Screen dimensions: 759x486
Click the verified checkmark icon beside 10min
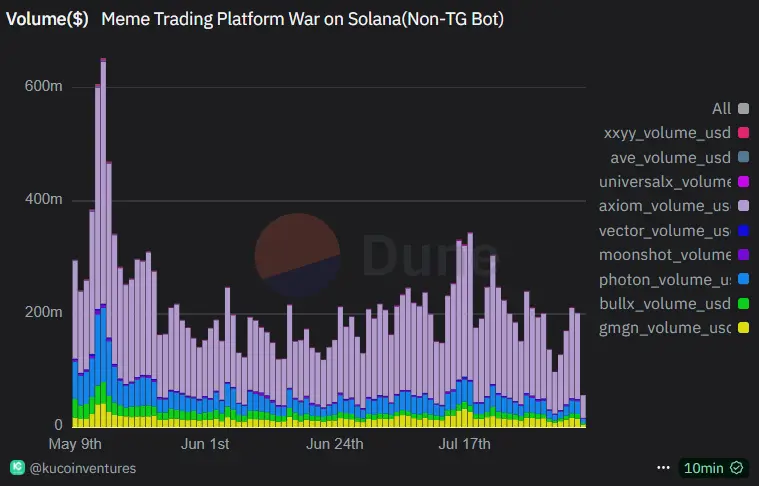736,468
